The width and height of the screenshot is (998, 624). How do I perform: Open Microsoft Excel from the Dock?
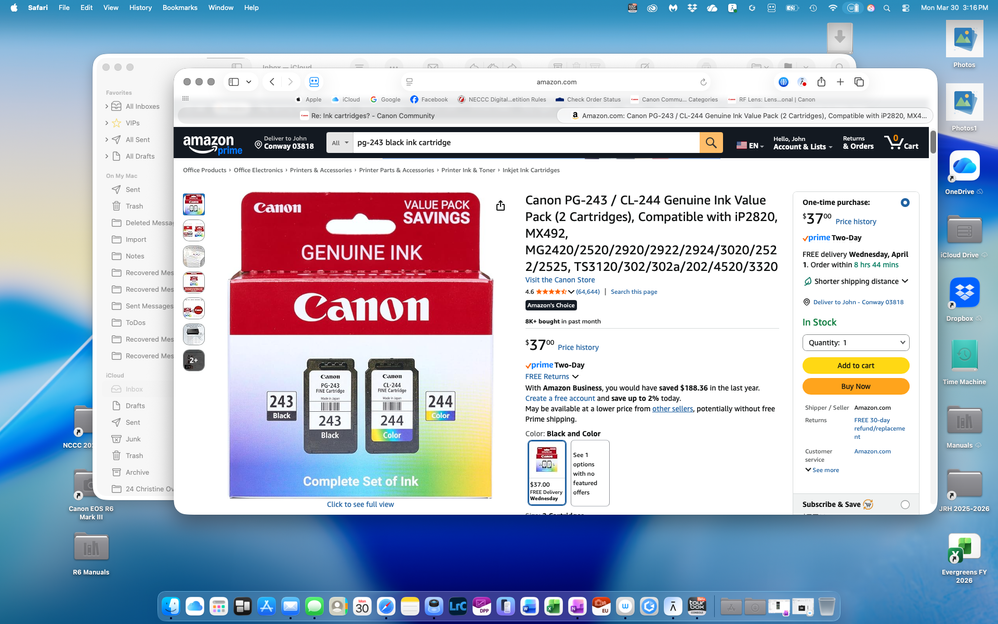click(x=553, y=606)
